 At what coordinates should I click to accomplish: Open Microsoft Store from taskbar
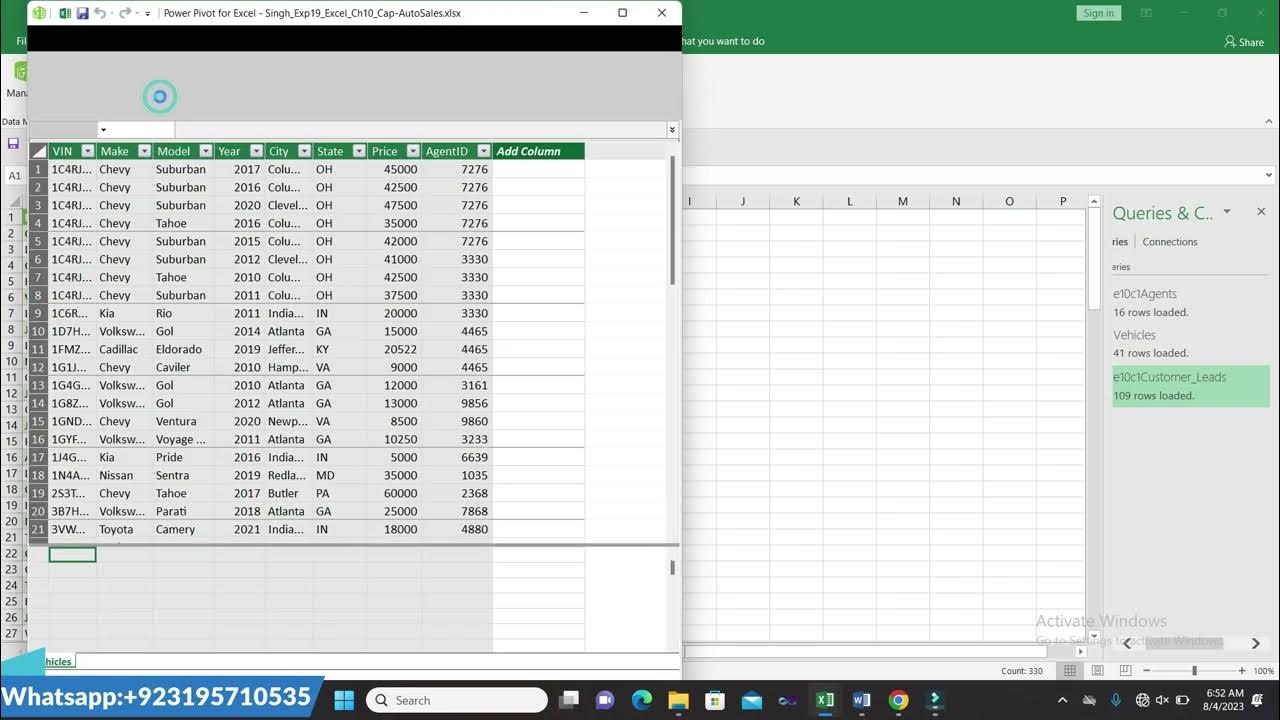[x=714, y=700]
